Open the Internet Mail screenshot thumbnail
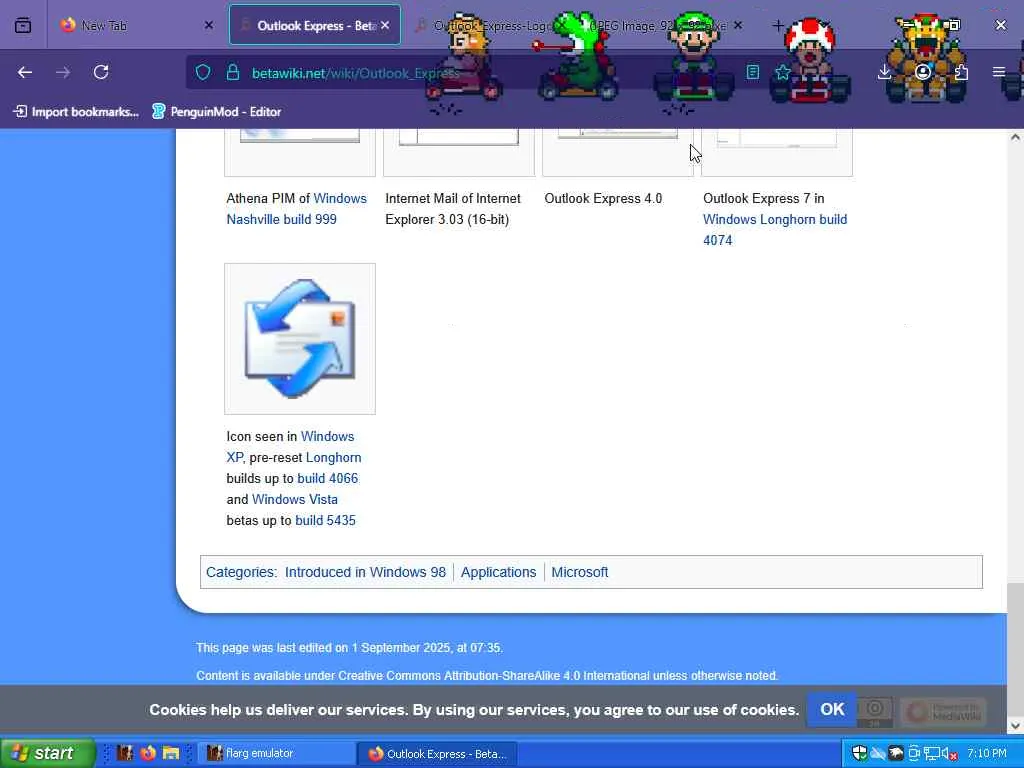 (458, 152)
